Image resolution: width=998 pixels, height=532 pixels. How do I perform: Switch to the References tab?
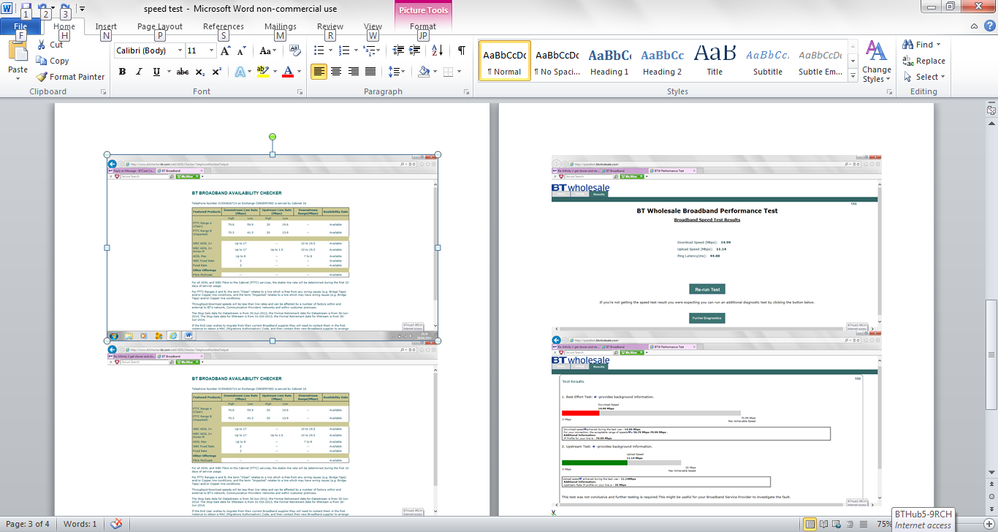(223, 26)
